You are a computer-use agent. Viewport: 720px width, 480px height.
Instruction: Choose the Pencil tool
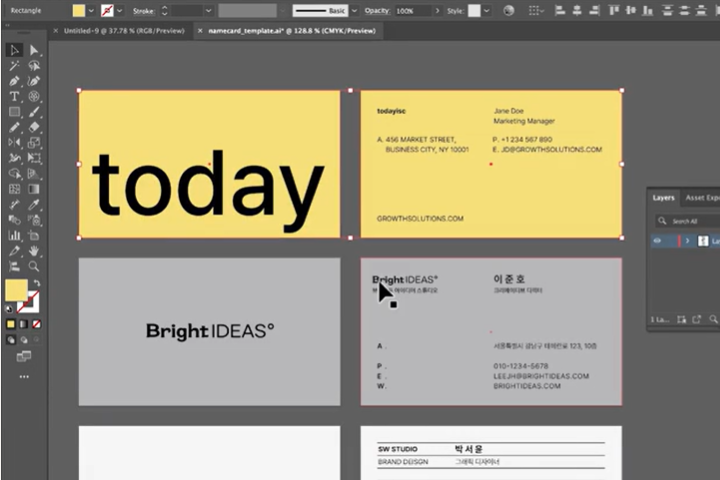[x=14, y=127]
